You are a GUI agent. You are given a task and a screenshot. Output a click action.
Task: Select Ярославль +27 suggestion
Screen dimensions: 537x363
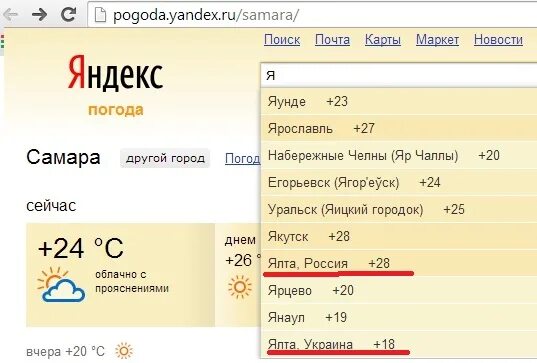399,128
